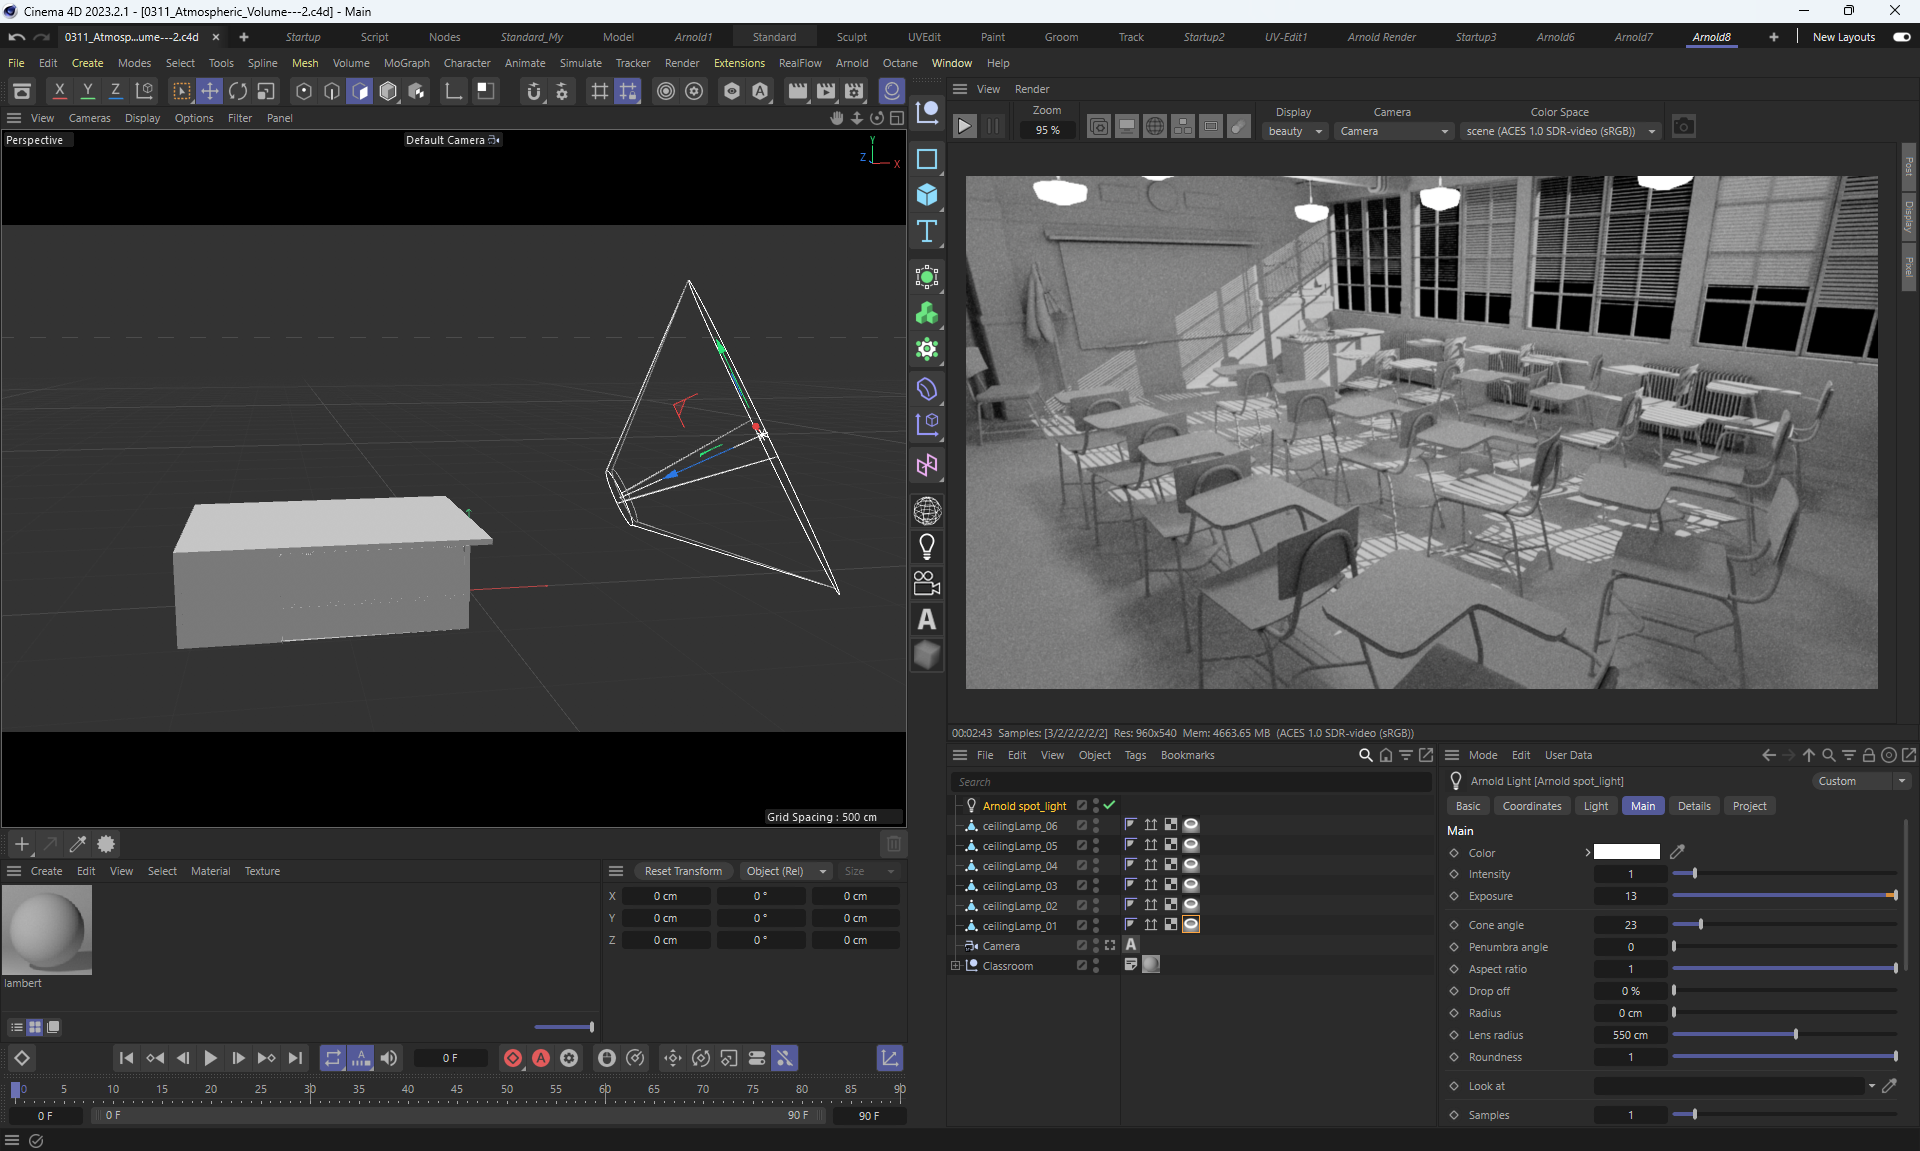The height and width of the screenshot is (1151, 1920).
Task: Open the Display beauty dropdown
Action: click(1295, 131)
